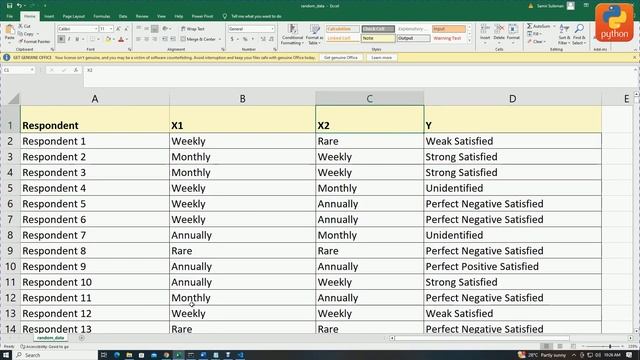Click the Decrease Indent icon
This screenshot has height=360, width=640.
pos(164,39)
